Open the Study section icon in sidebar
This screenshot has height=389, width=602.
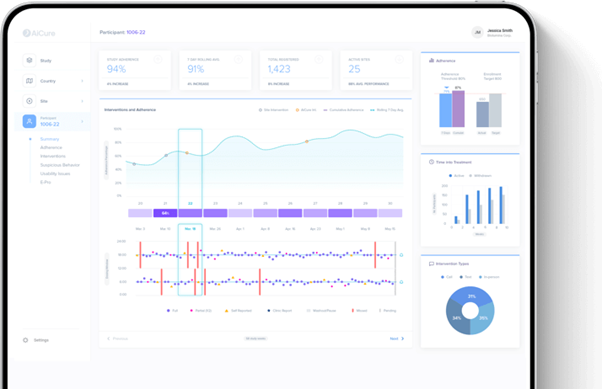29,60
